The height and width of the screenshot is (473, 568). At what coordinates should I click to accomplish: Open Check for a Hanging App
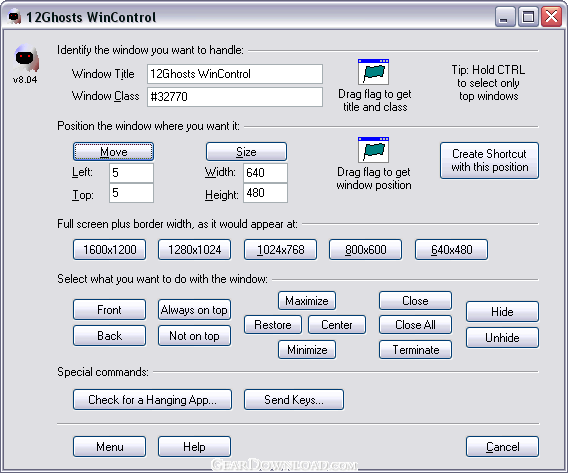click(153, 399)
